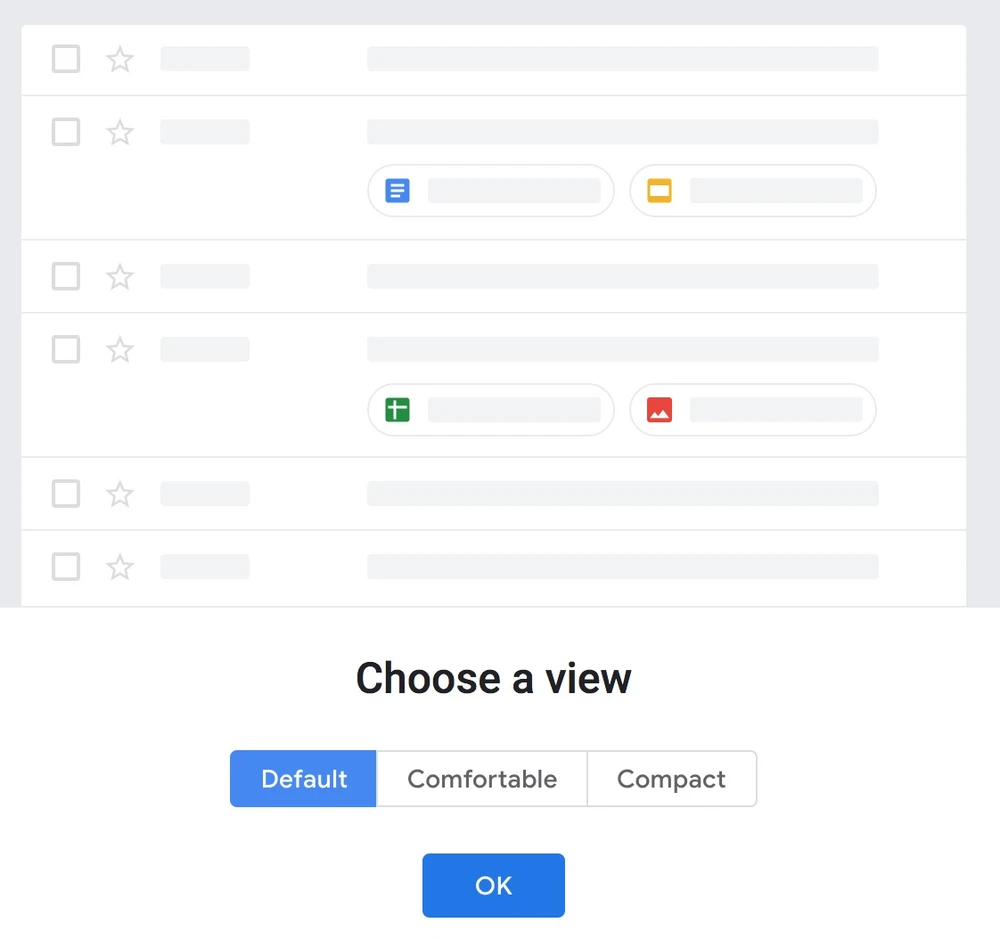Star the fifth email row
This screenshot has height=939, width=1000.
pyautogui.click(x=120, y=494)
